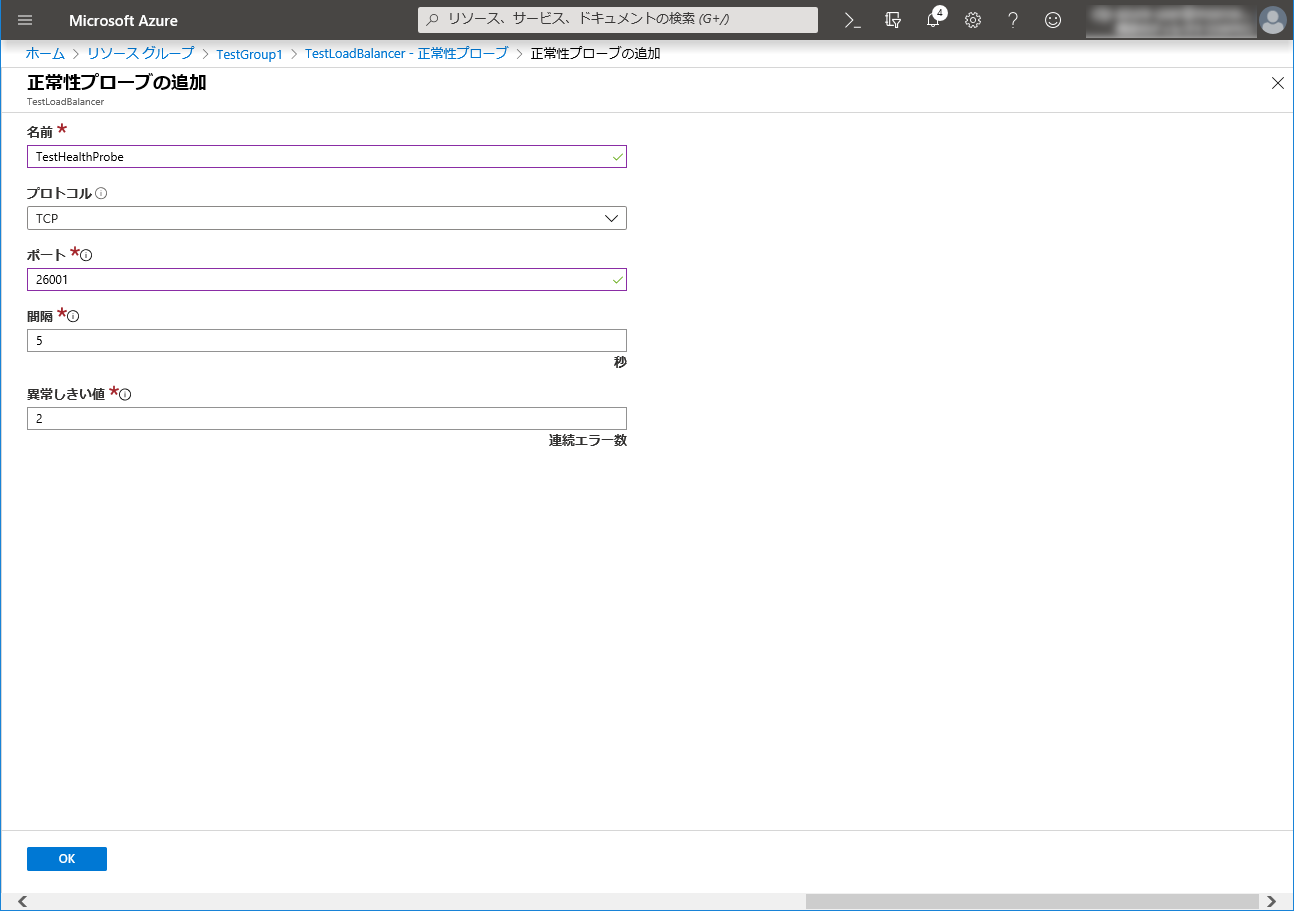The height and width of the screenshot is (911, 1294).
Task: Go to ホーム breadcrumb
Action: tap(45, 54)
